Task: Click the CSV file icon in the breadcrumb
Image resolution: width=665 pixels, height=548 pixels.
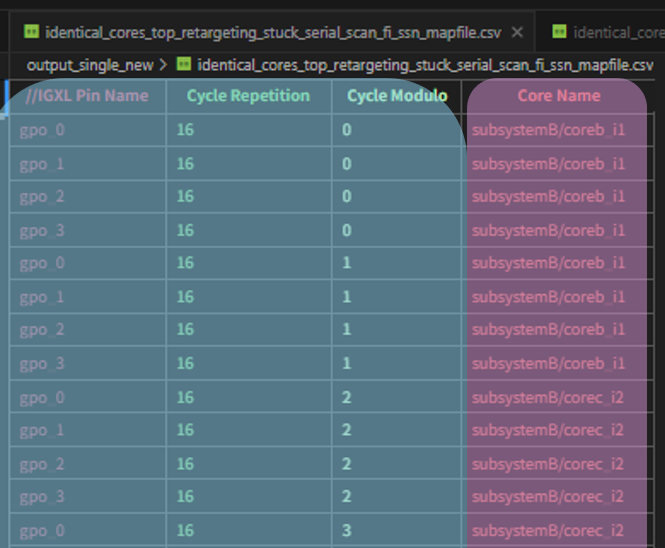Action: pos(184,64)
